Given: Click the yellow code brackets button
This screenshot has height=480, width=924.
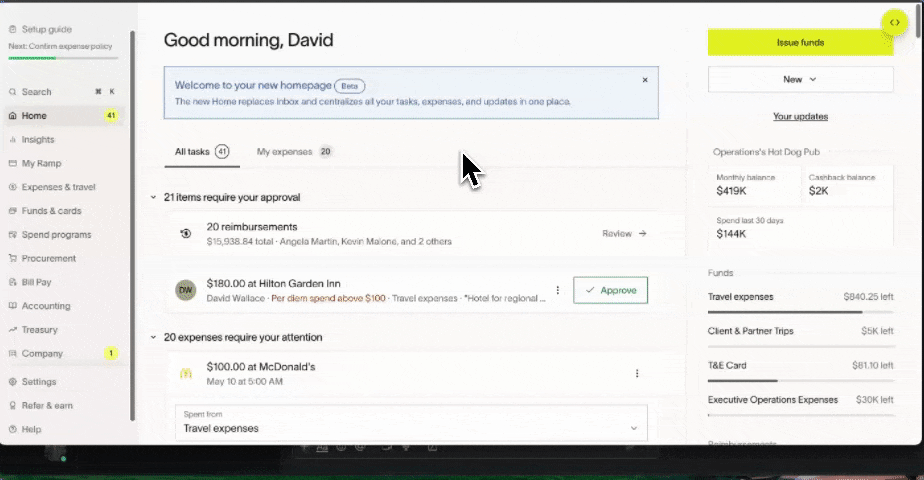Looking at the screenshot, I should (895, 23).
